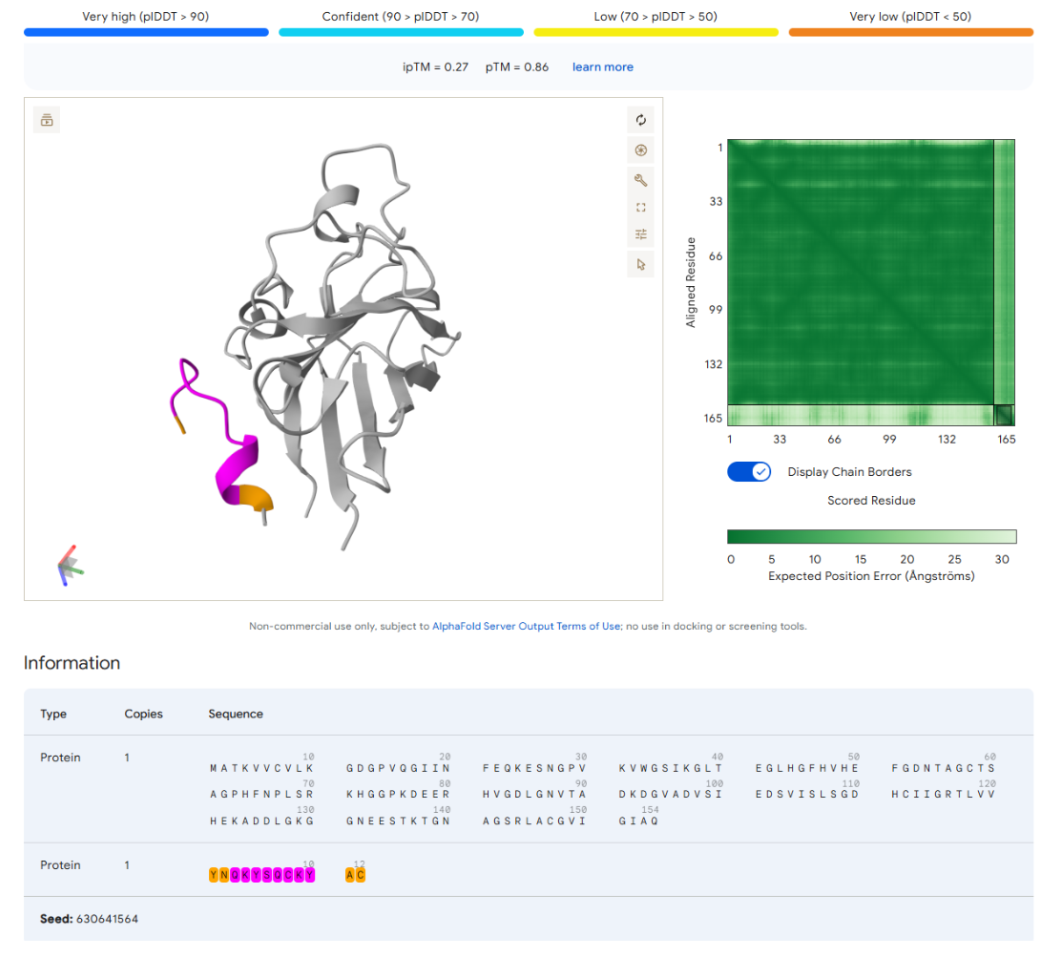Click sequence block 'HCIIGRTLVV'
This screenshot has width=1041, height=955.
(x=943, y=794)
